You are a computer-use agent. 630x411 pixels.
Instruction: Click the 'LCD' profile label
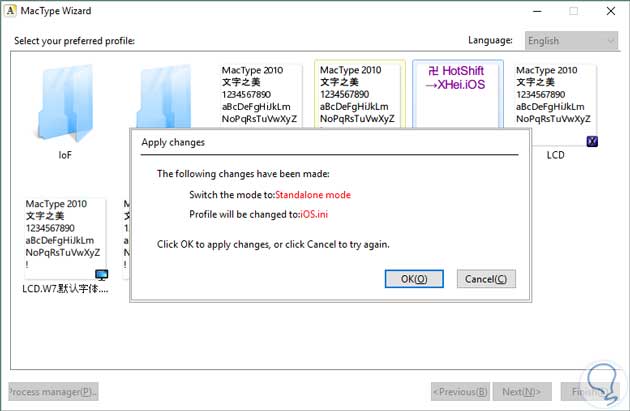tap(555, 155)
